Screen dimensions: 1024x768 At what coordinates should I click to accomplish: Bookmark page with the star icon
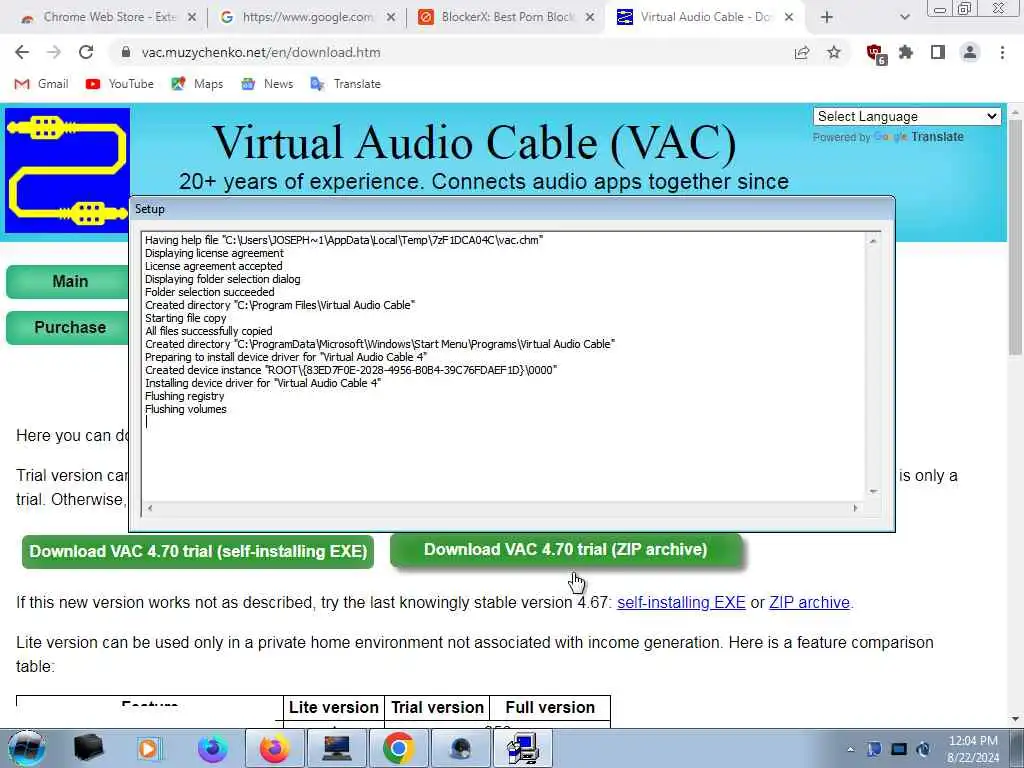click(834, 52)
